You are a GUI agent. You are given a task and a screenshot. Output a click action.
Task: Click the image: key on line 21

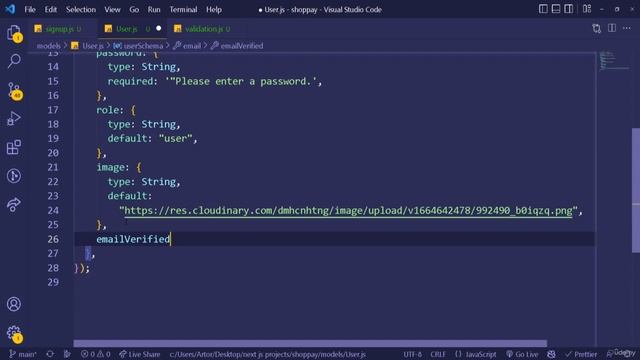[x=113, y=167]
